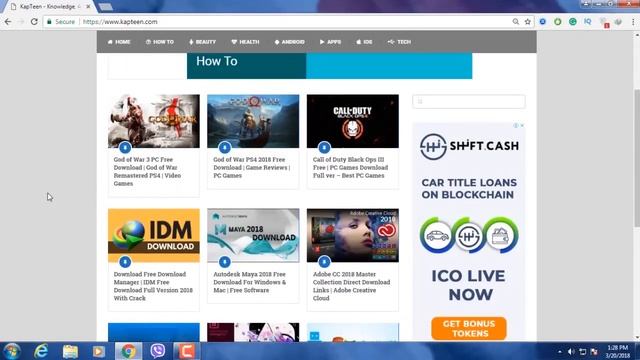Open the TECH nav item
The width and height of the screenshot is (640, 360).
pyautogui.click(x=400, y=42)
